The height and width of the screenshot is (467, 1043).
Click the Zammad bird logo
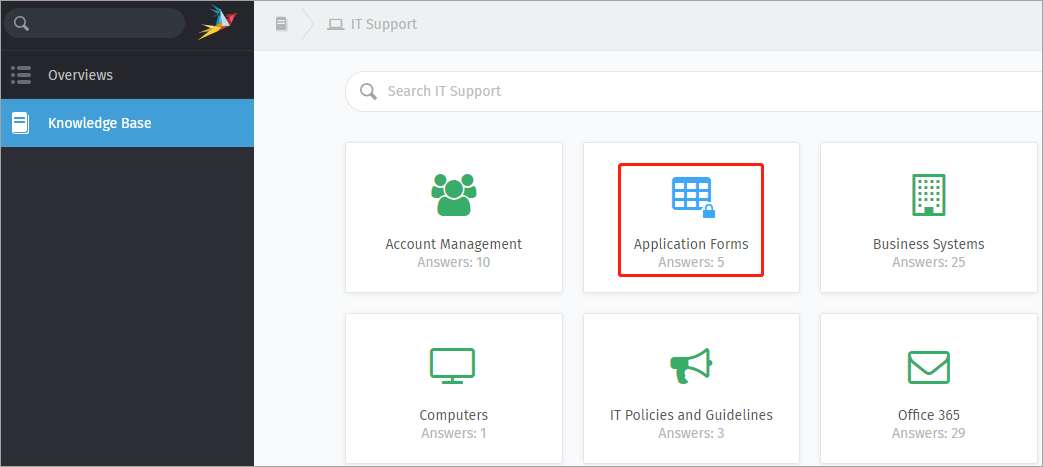coord(218,23)
